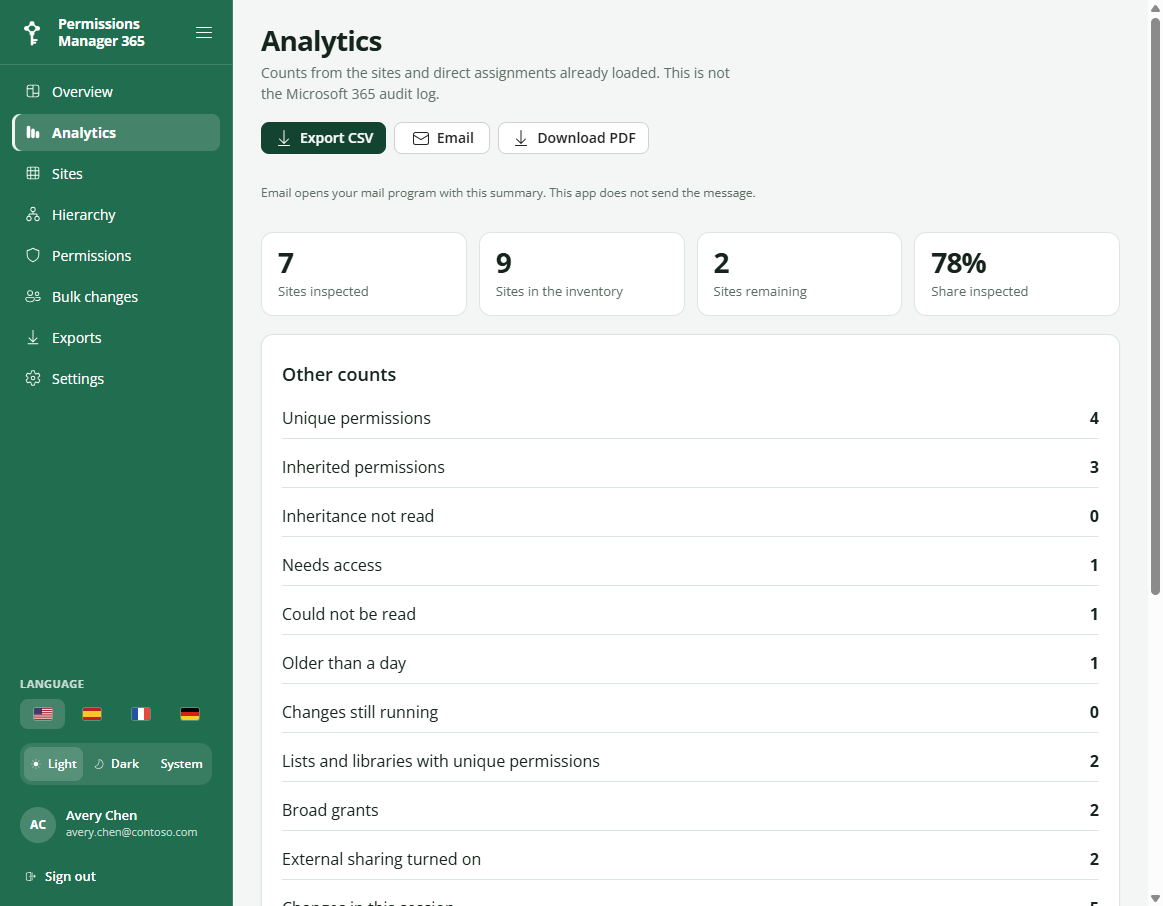Select the Analytics nav item
The height and width of the screenshot is (906, 1163).
click(x=116, y=133)
